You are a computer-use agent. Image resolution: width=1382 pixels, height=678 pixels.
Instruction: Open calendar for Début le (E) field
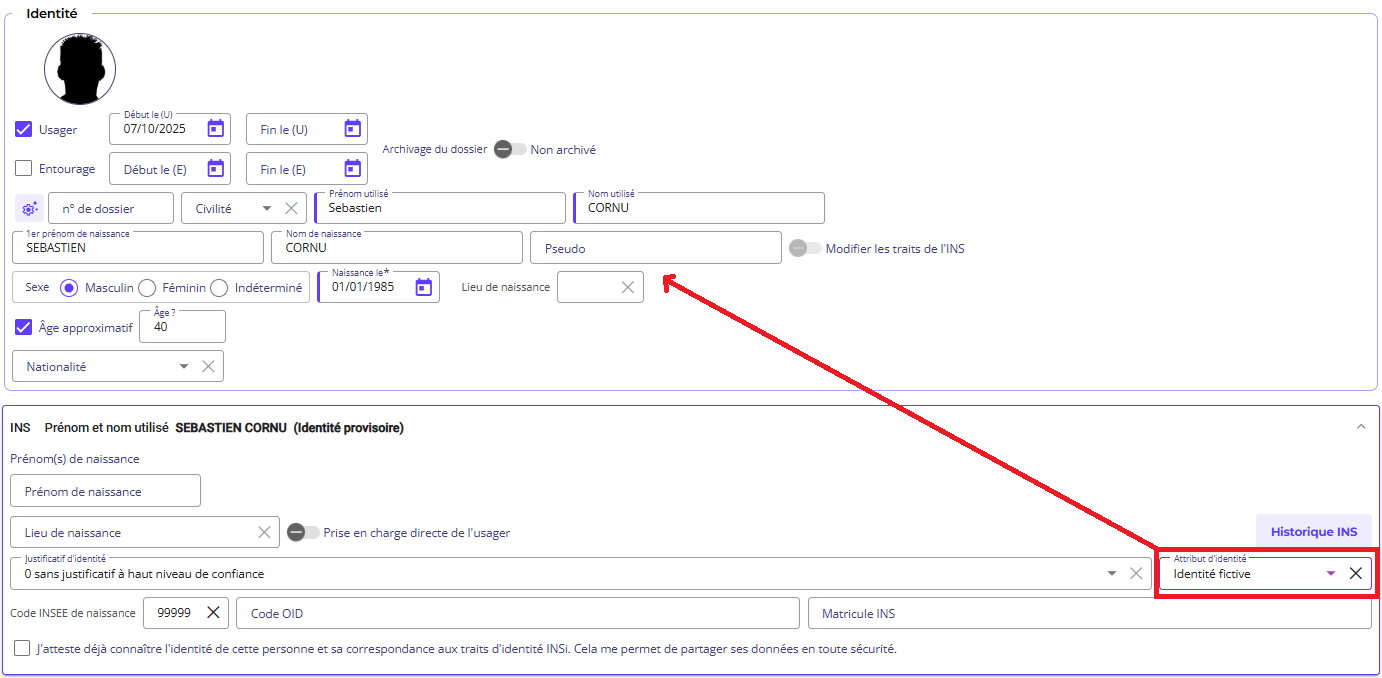[215, 168]
